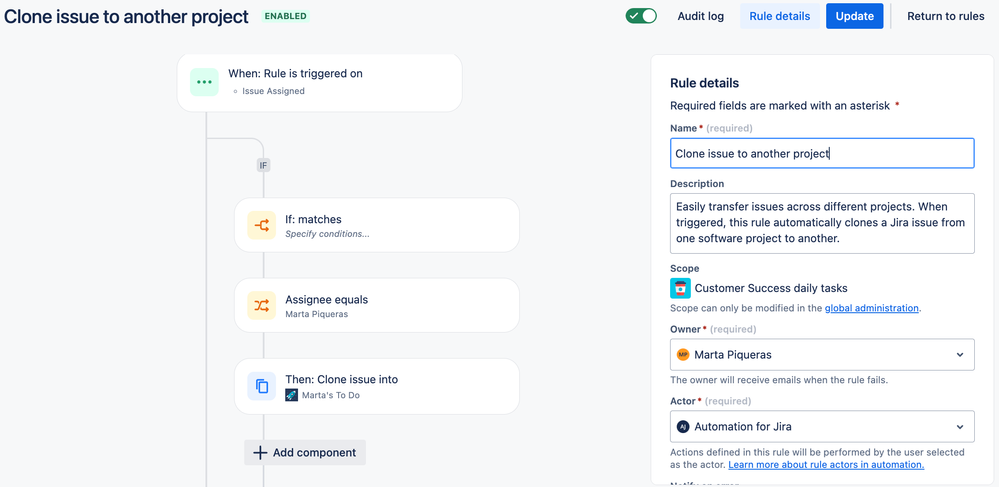Click the plus icon in Add component
This screenshot has height=487, width=999.
(x=260, y=453)
